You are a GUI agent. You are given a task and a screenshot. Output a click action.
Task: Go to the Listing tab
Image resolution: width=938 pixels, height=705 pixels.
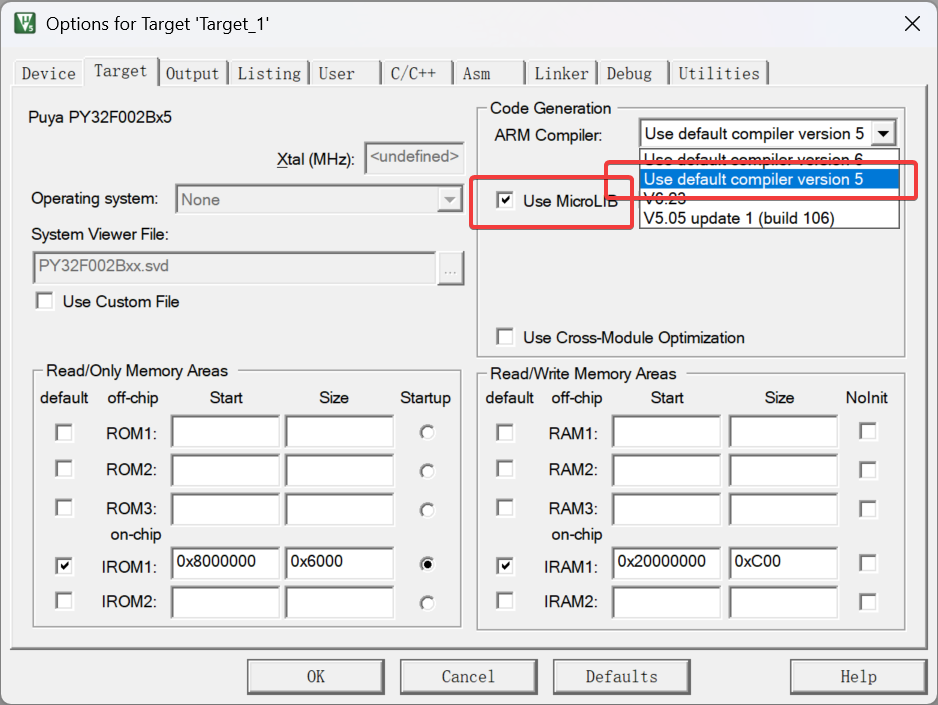[x=269, y=74]
